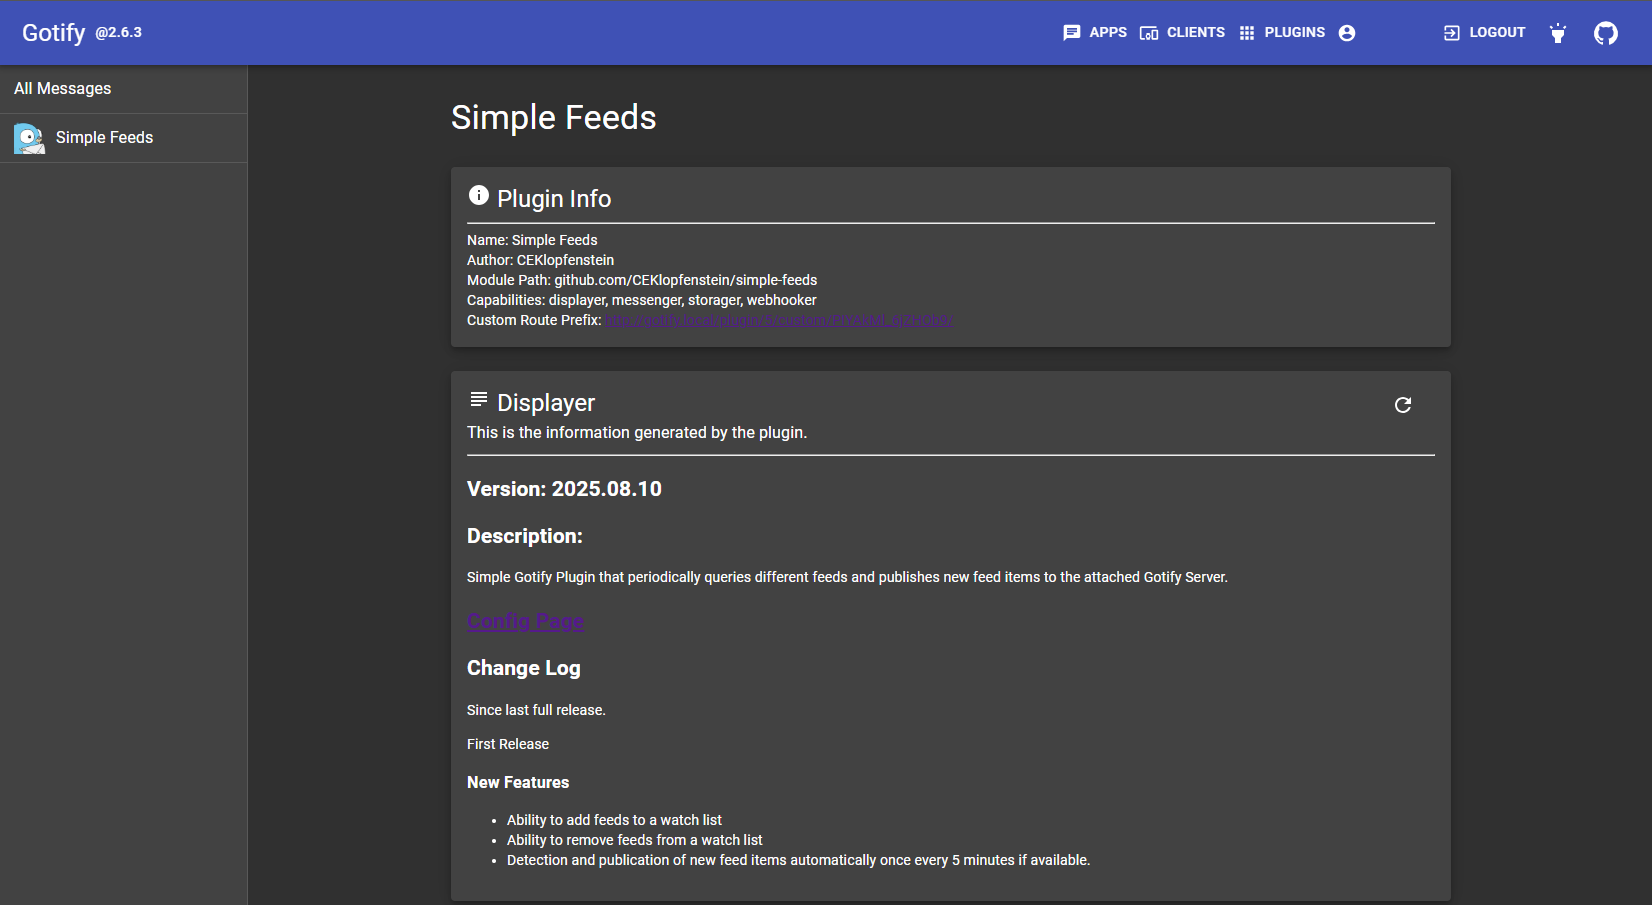Click the 'Change Log' heading
The image size is (1652, 905).
[x=524, y=668]
